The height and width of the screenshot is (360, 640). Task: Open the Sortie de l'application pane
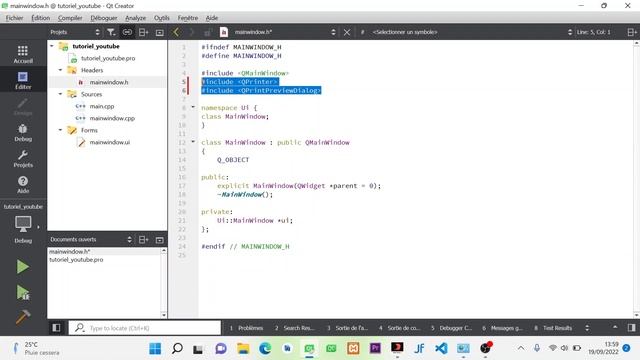tap(347, 328)
